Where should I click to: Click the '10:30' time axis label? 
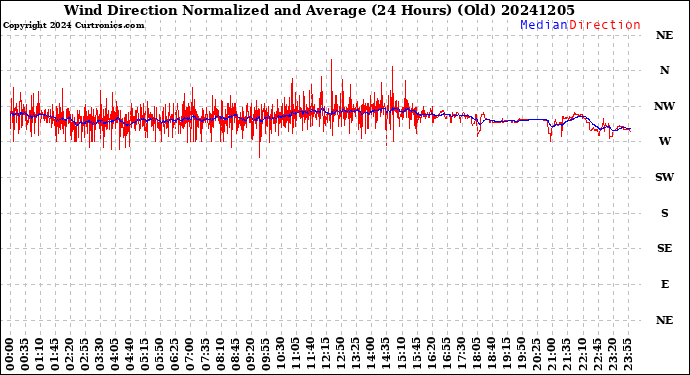280,354
